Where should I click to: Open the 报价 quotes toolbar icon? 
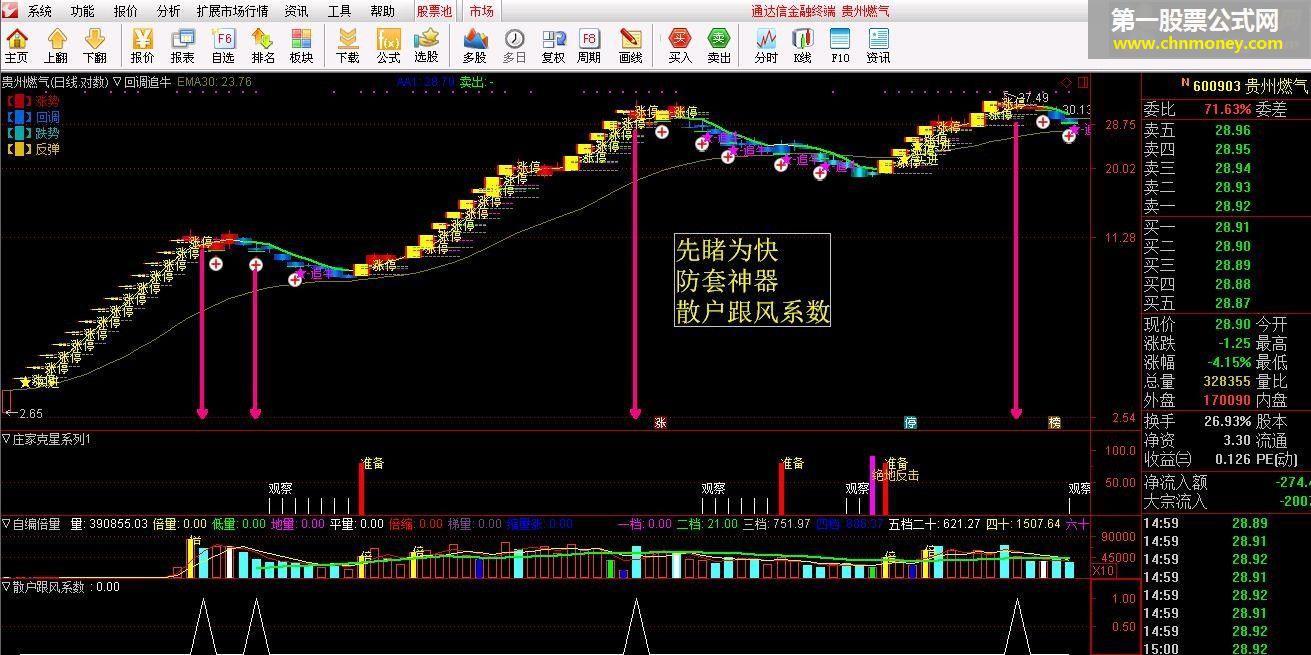tap(143, 46)
